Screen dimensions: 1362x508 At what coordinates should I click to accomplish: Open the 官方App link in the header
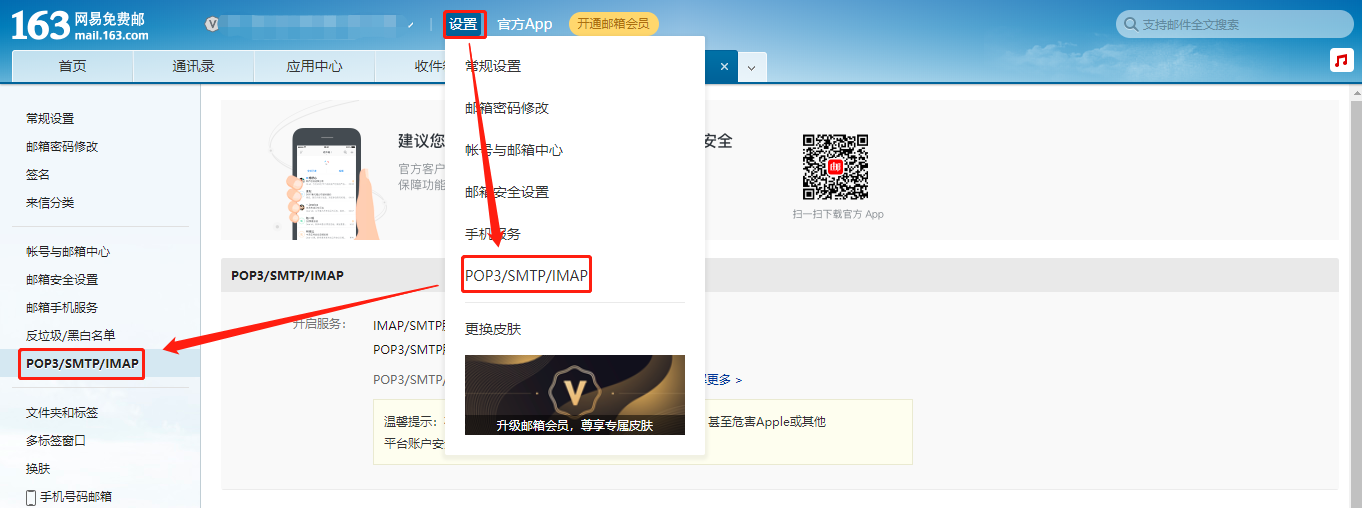click(x=525, y=24)
